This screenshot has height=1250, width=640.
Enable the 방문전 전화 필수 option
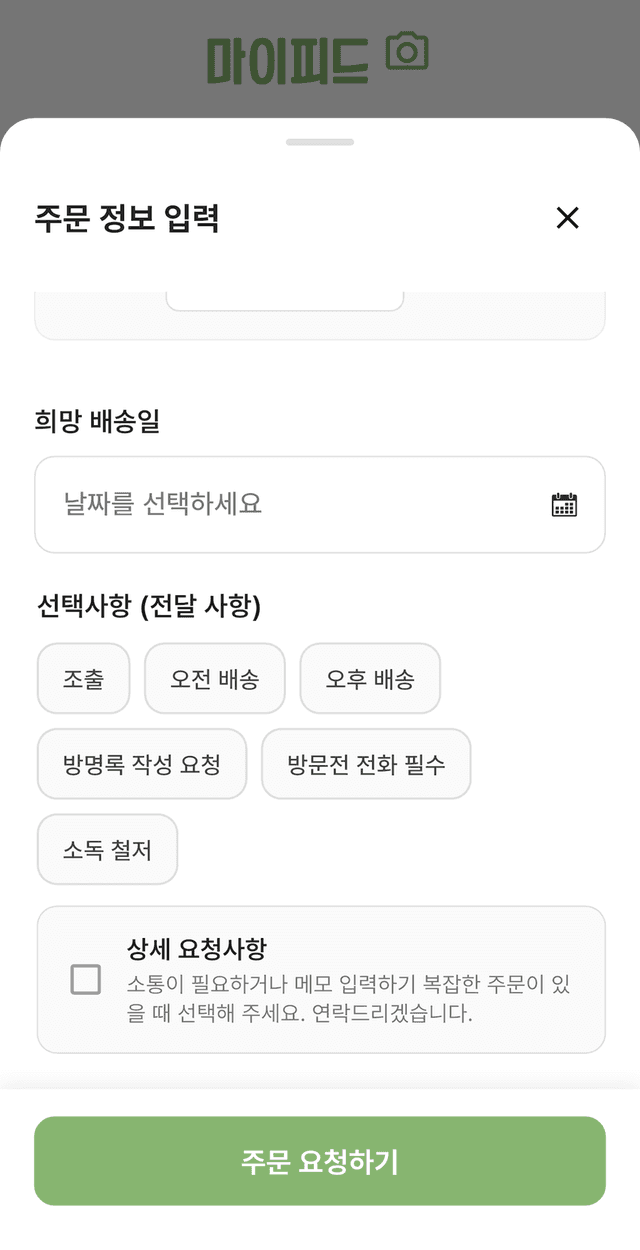365,764
